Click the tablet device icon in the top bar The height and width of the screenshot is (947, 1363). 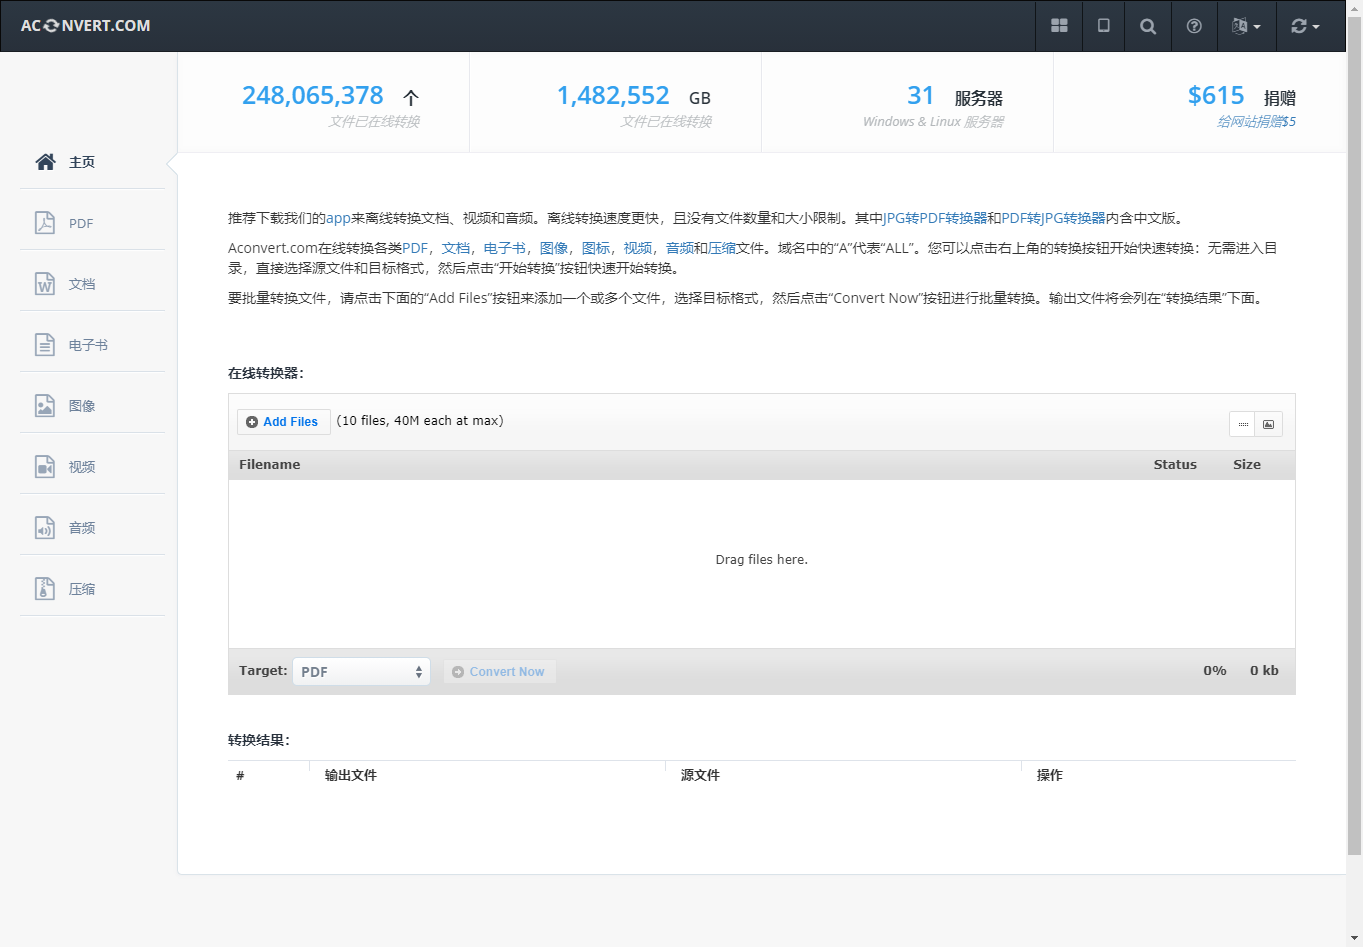coord(1104,26)
